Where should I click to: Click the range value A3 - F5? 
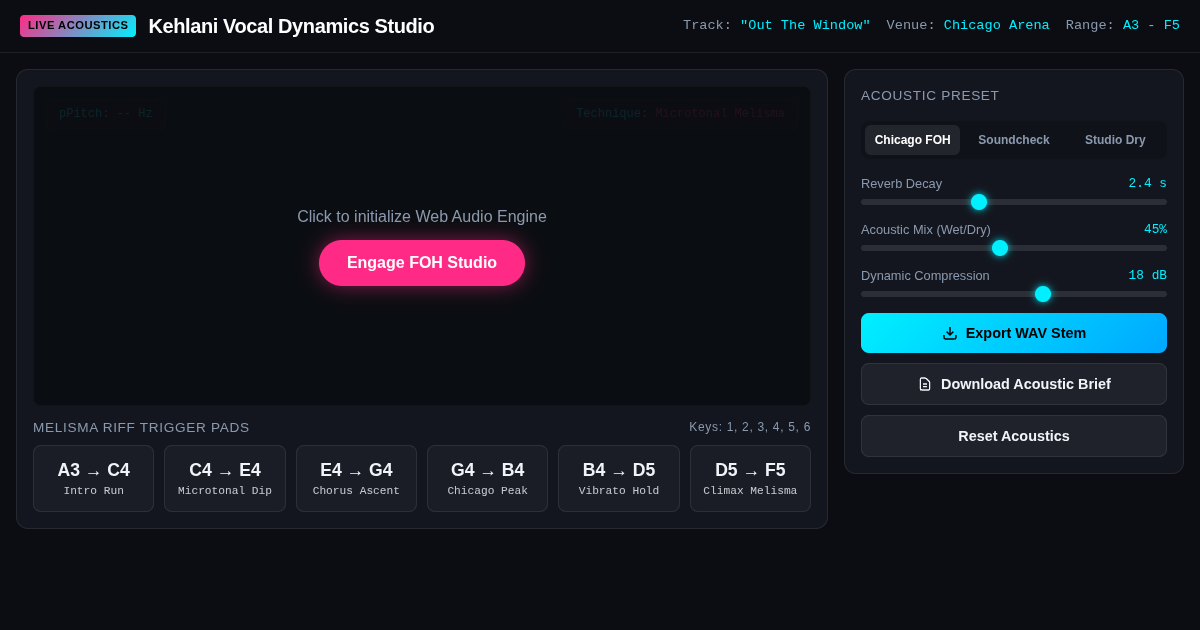tap(1151, 26)
